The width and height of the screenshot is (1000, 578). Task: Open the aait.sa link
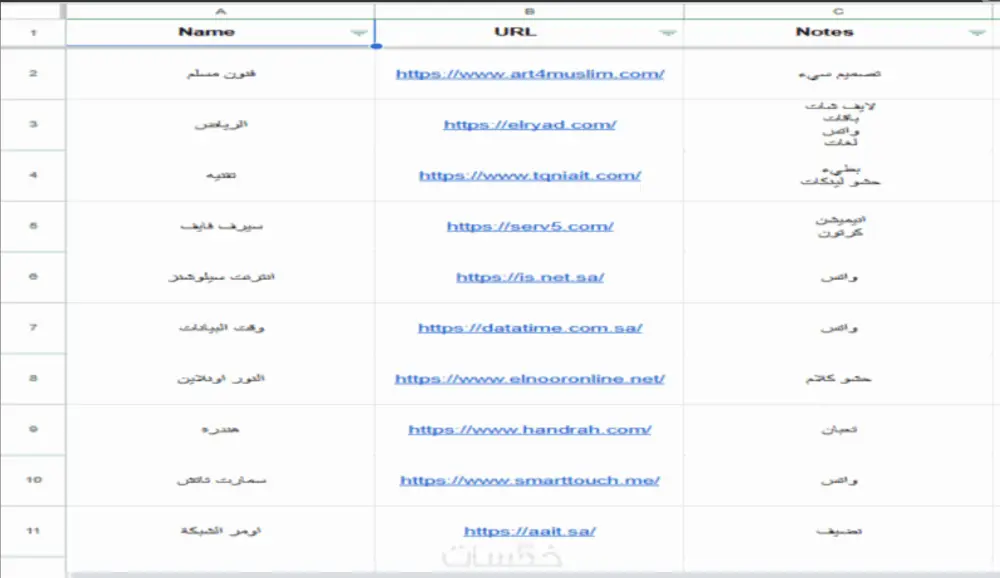click(x=530, y=531)
